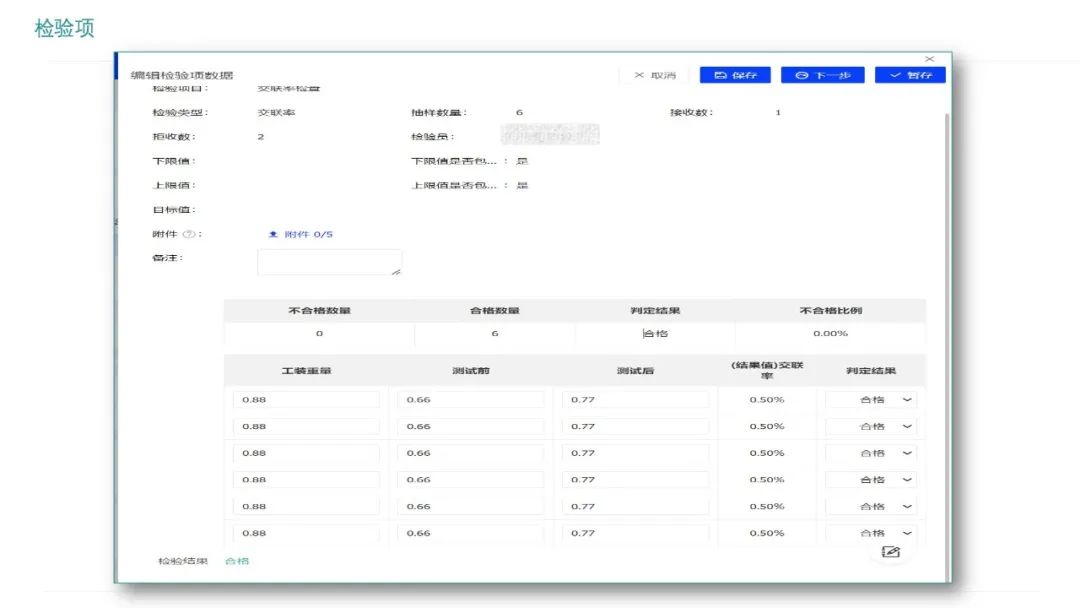This screenshot has width=1080, height=608.
Task: Close the edit inspection data dialog
Action: click(929, 59)
